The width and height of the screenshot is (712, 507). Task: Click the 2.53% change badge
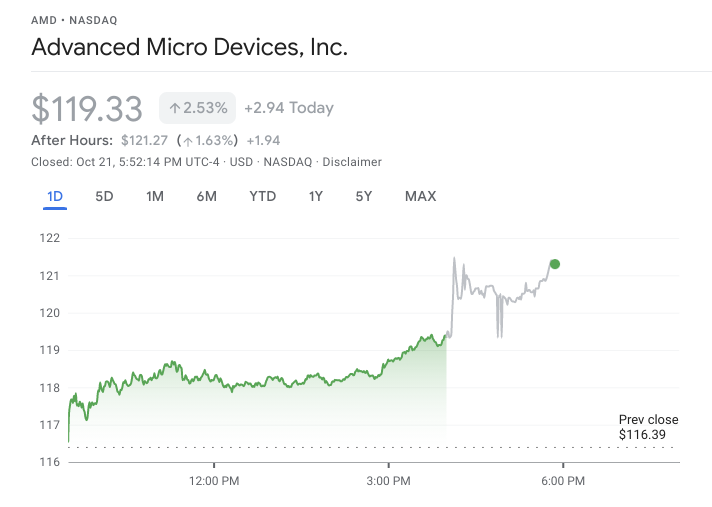(198, 108)
